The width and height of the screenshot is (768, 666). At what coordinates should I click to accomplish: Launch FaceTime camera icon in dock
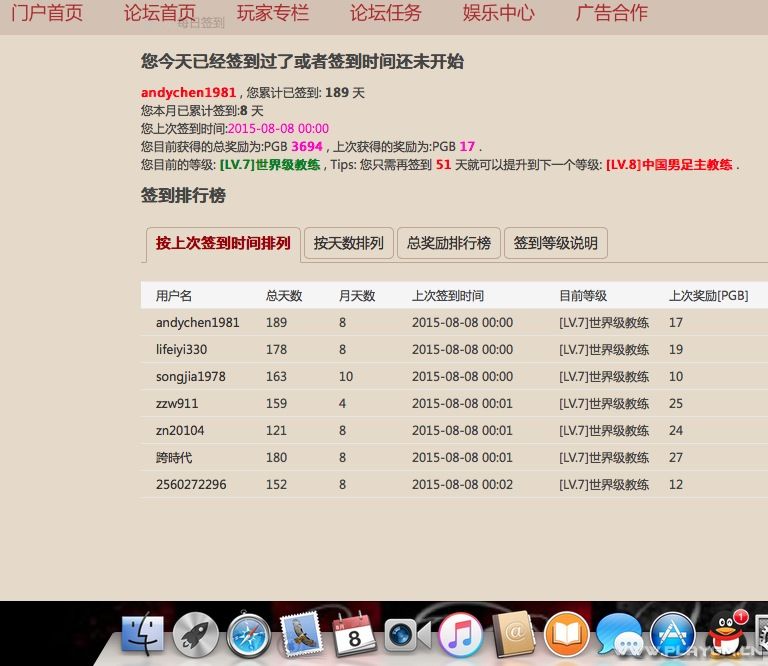click(407, 635)
